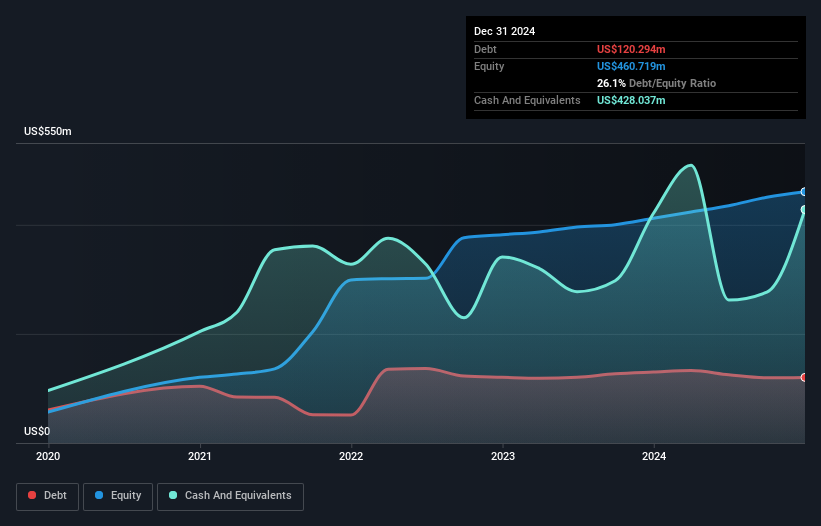Click the teal Cash And Equivalents legend dot

coord(173,495)
